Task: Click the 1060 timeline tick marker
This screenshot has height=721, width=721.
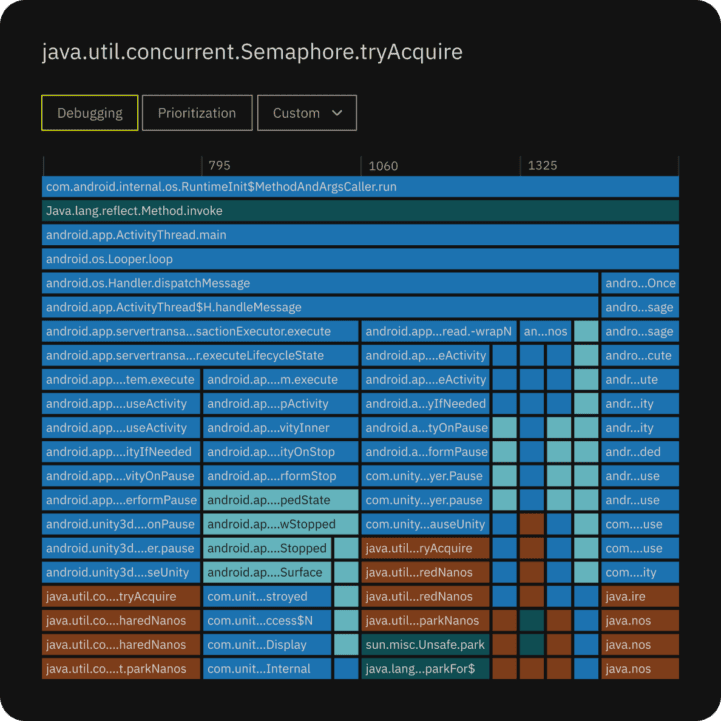Action: click(x=383, y=166)
